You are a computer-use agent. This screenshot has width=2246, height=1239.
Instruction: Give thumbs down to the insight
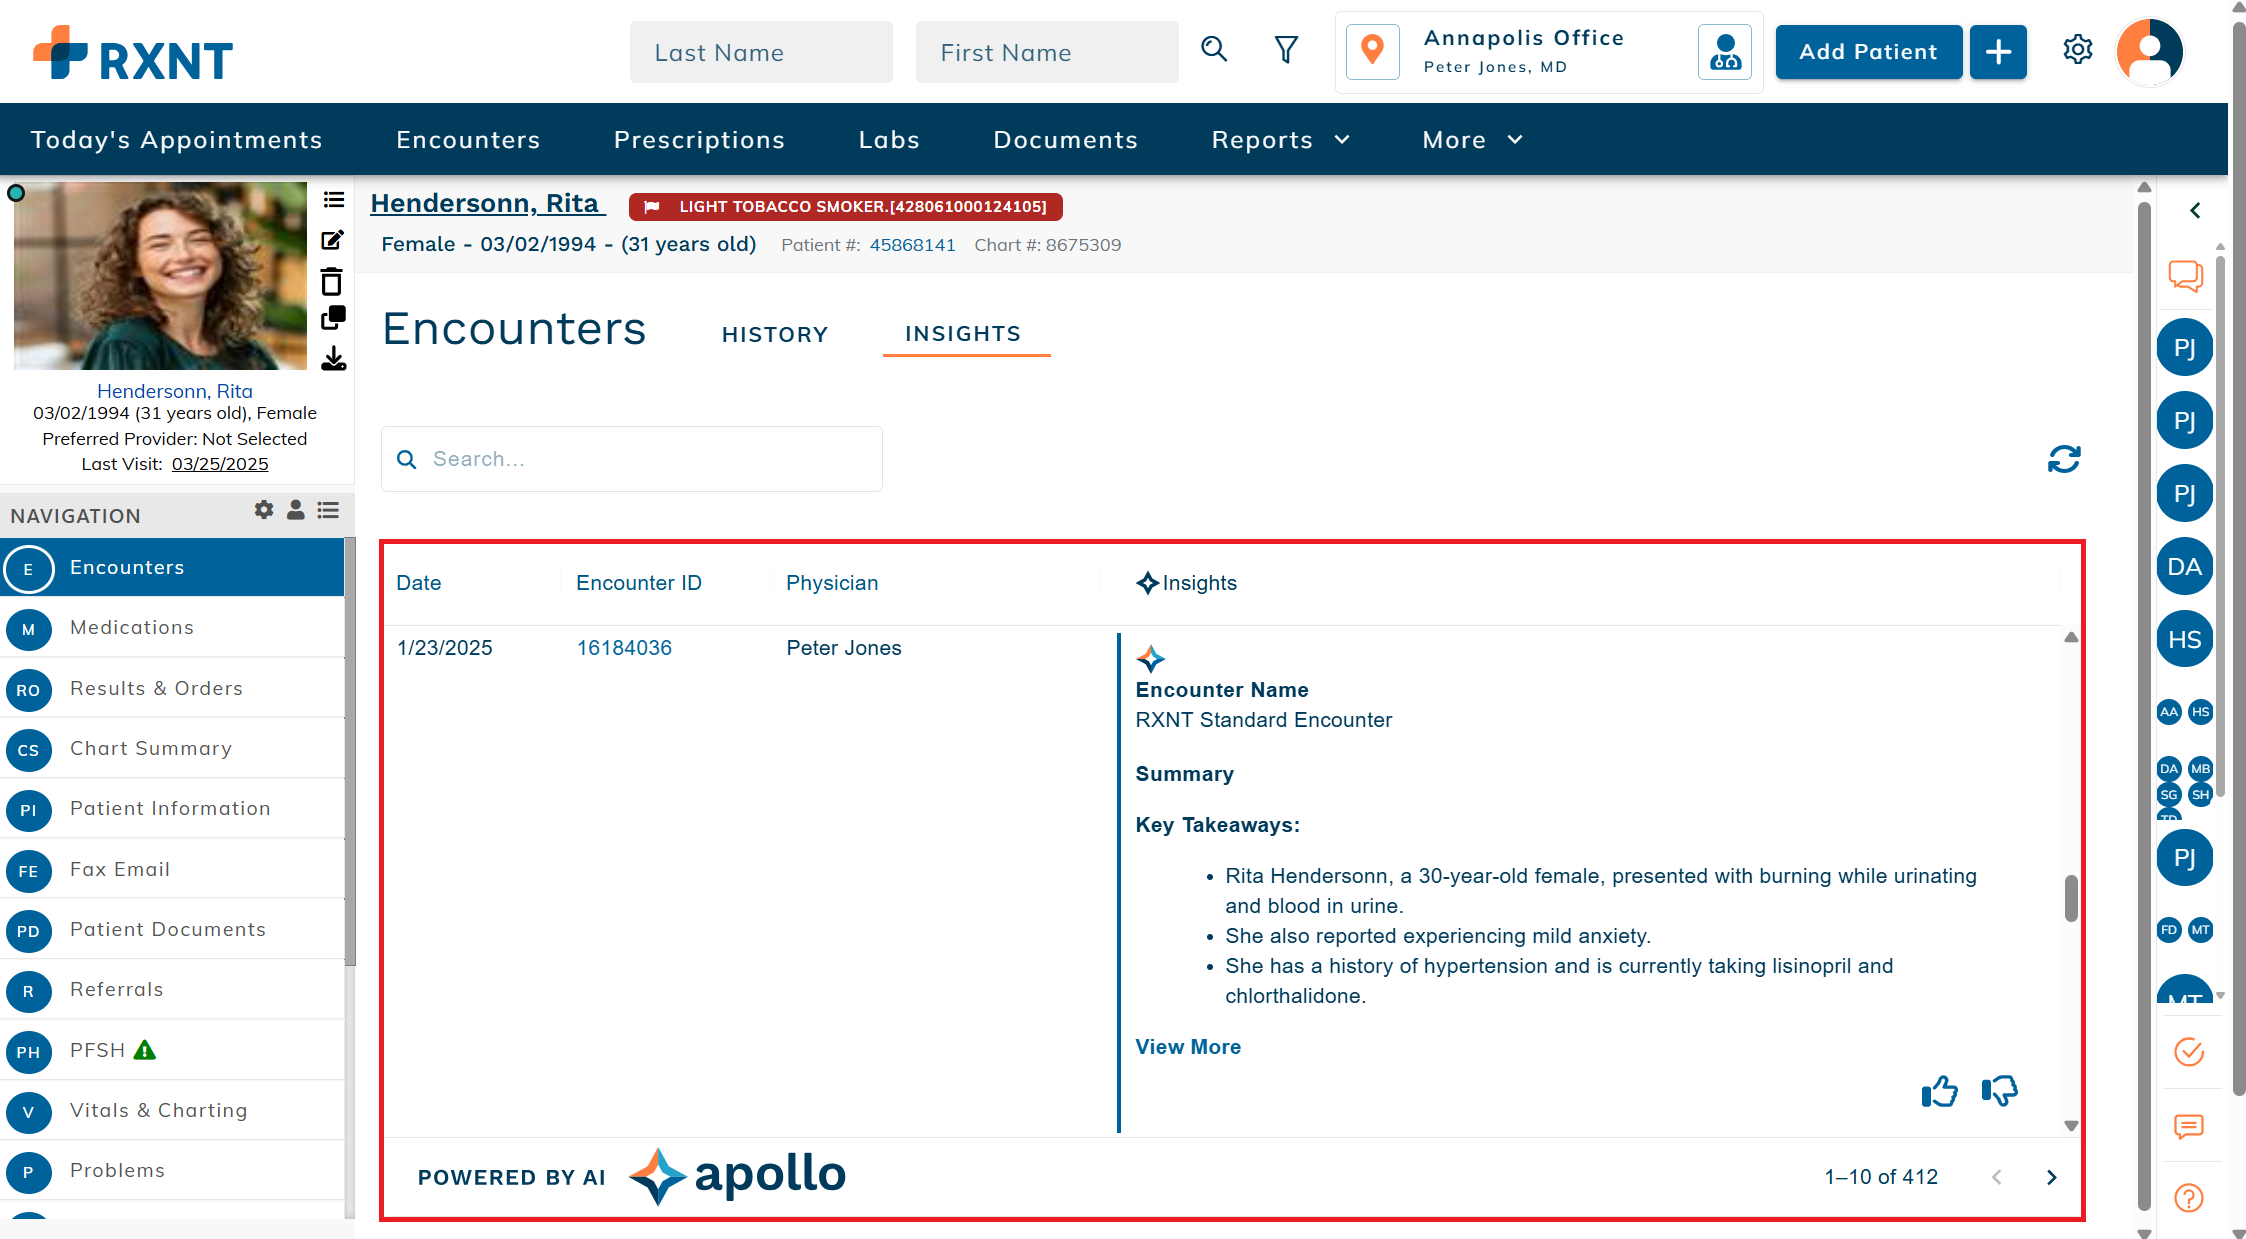(2000, 1091)
